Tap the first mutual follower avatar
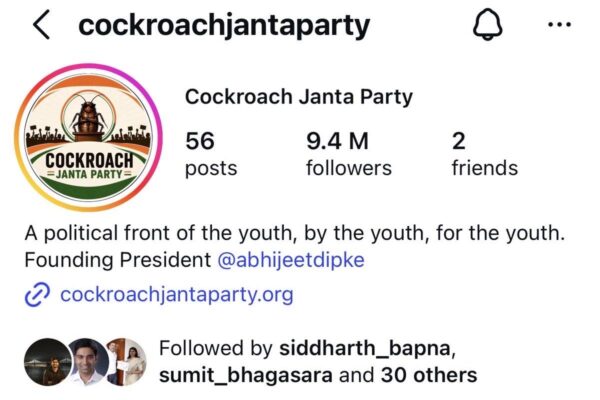The width and height of the screenshot is (600, 400). point(48,362)
